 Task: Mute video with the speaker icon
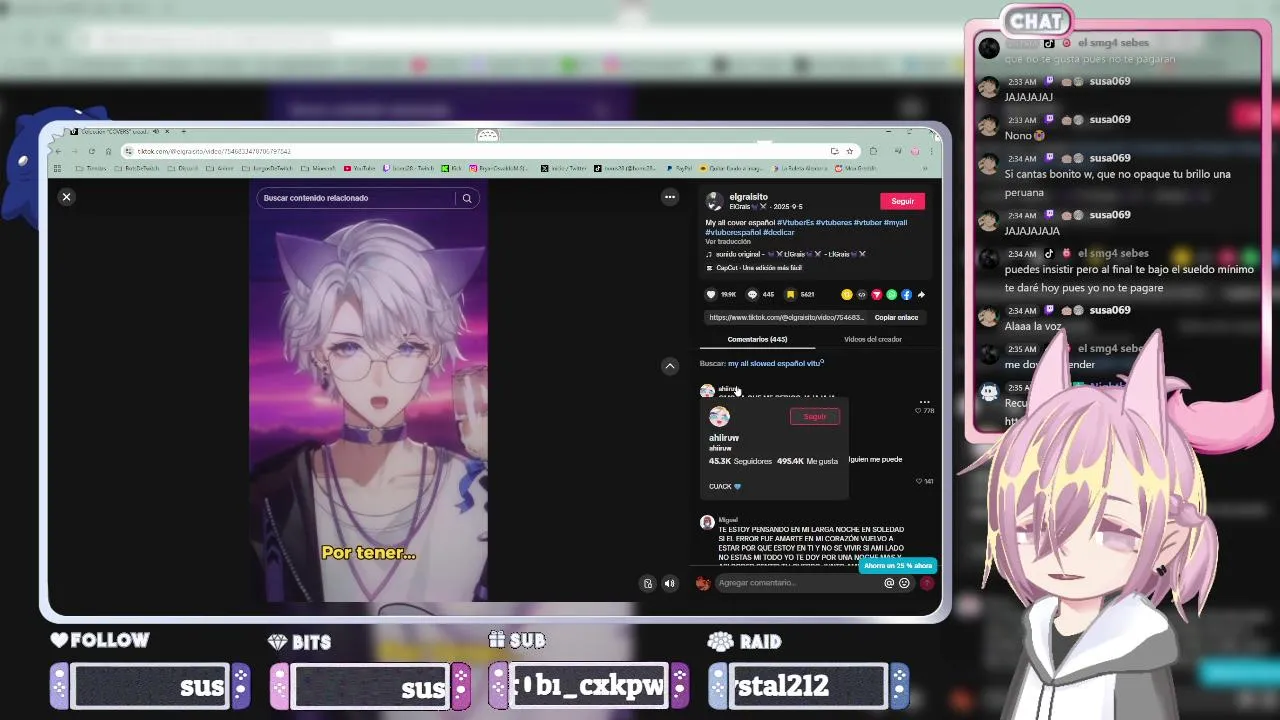669,583
